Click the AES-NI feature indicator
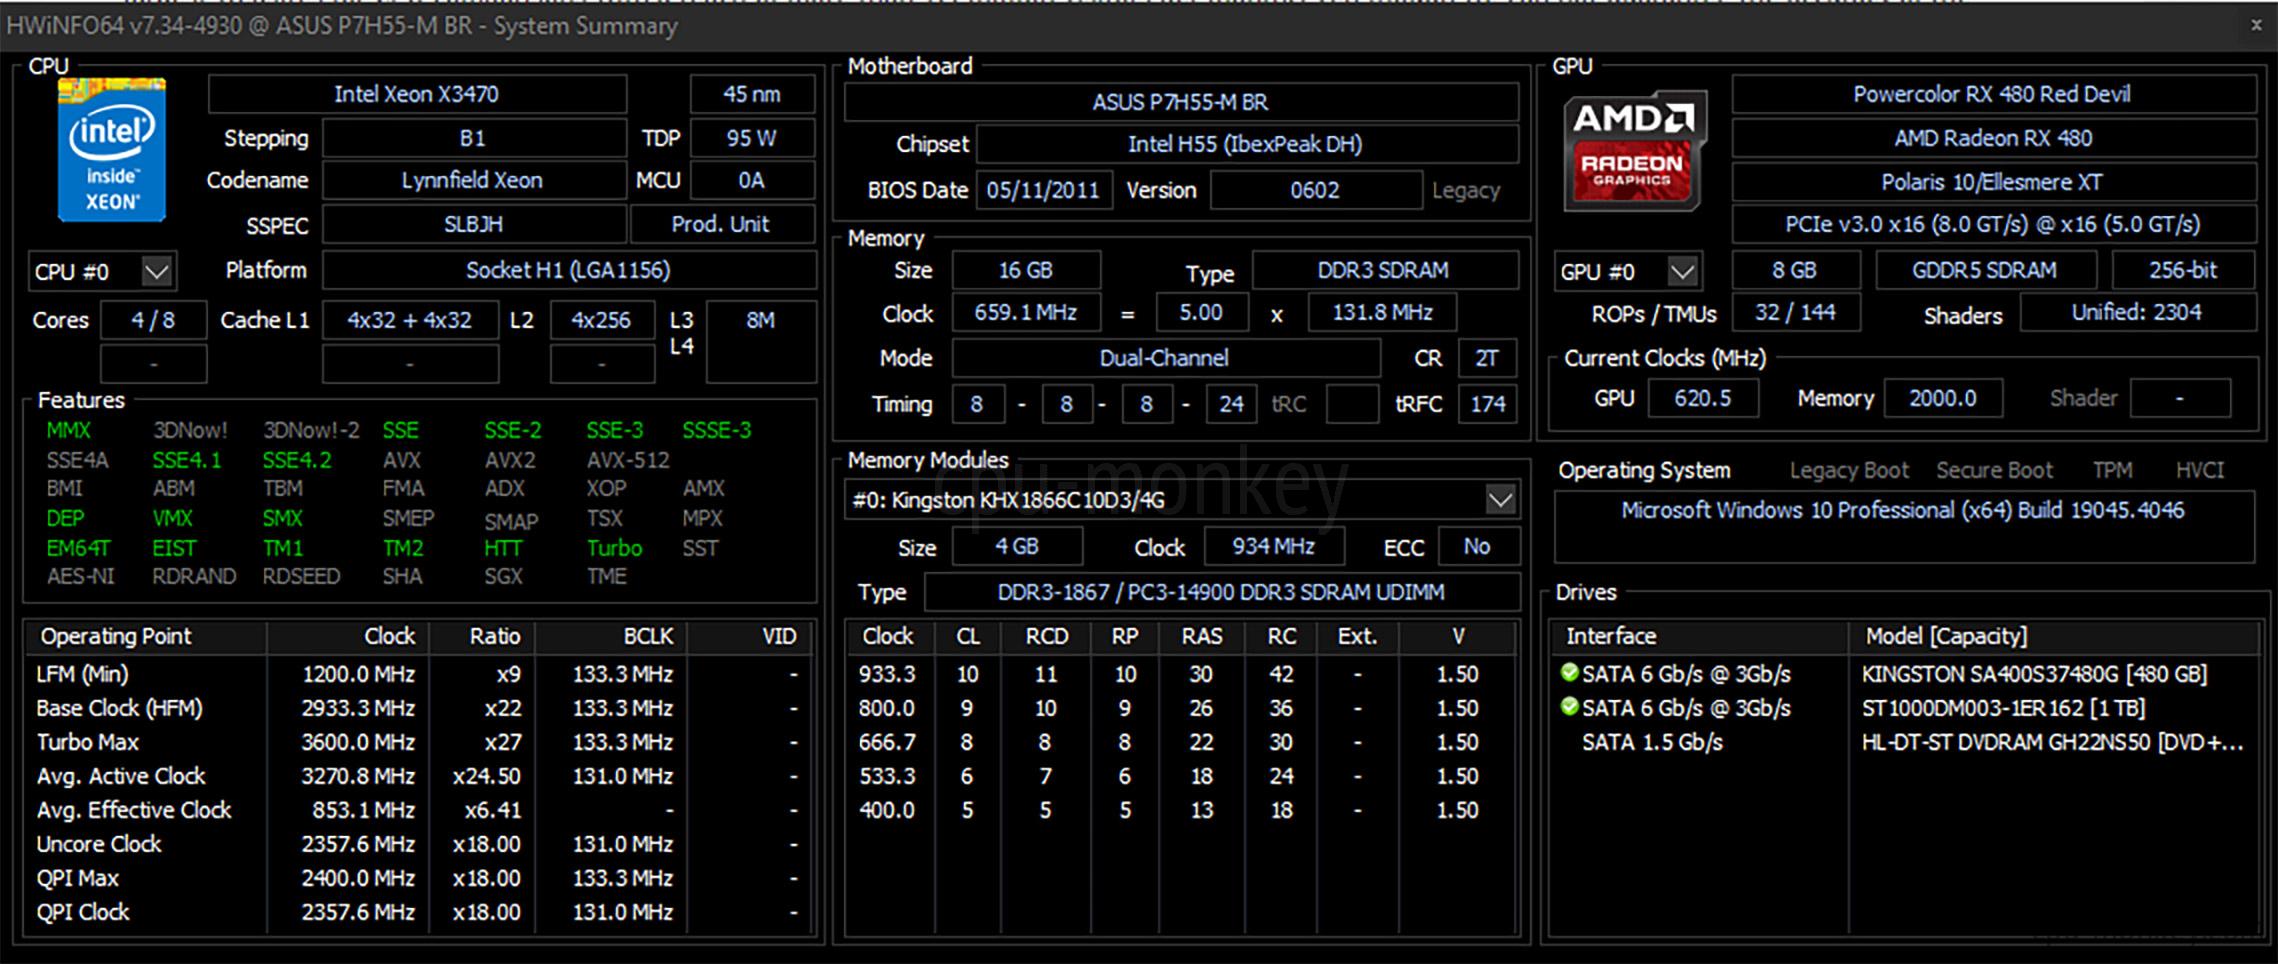Viewport: 2278px width, 964px height. click(80, 576)
